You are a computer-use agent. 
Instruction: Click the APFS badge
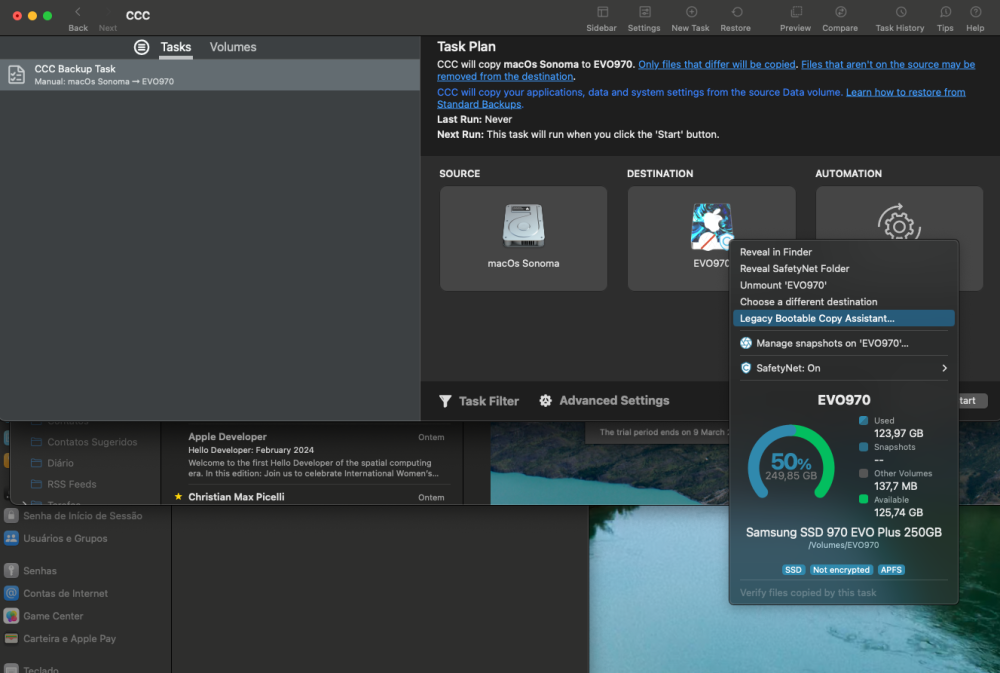(x=891, y=570)
